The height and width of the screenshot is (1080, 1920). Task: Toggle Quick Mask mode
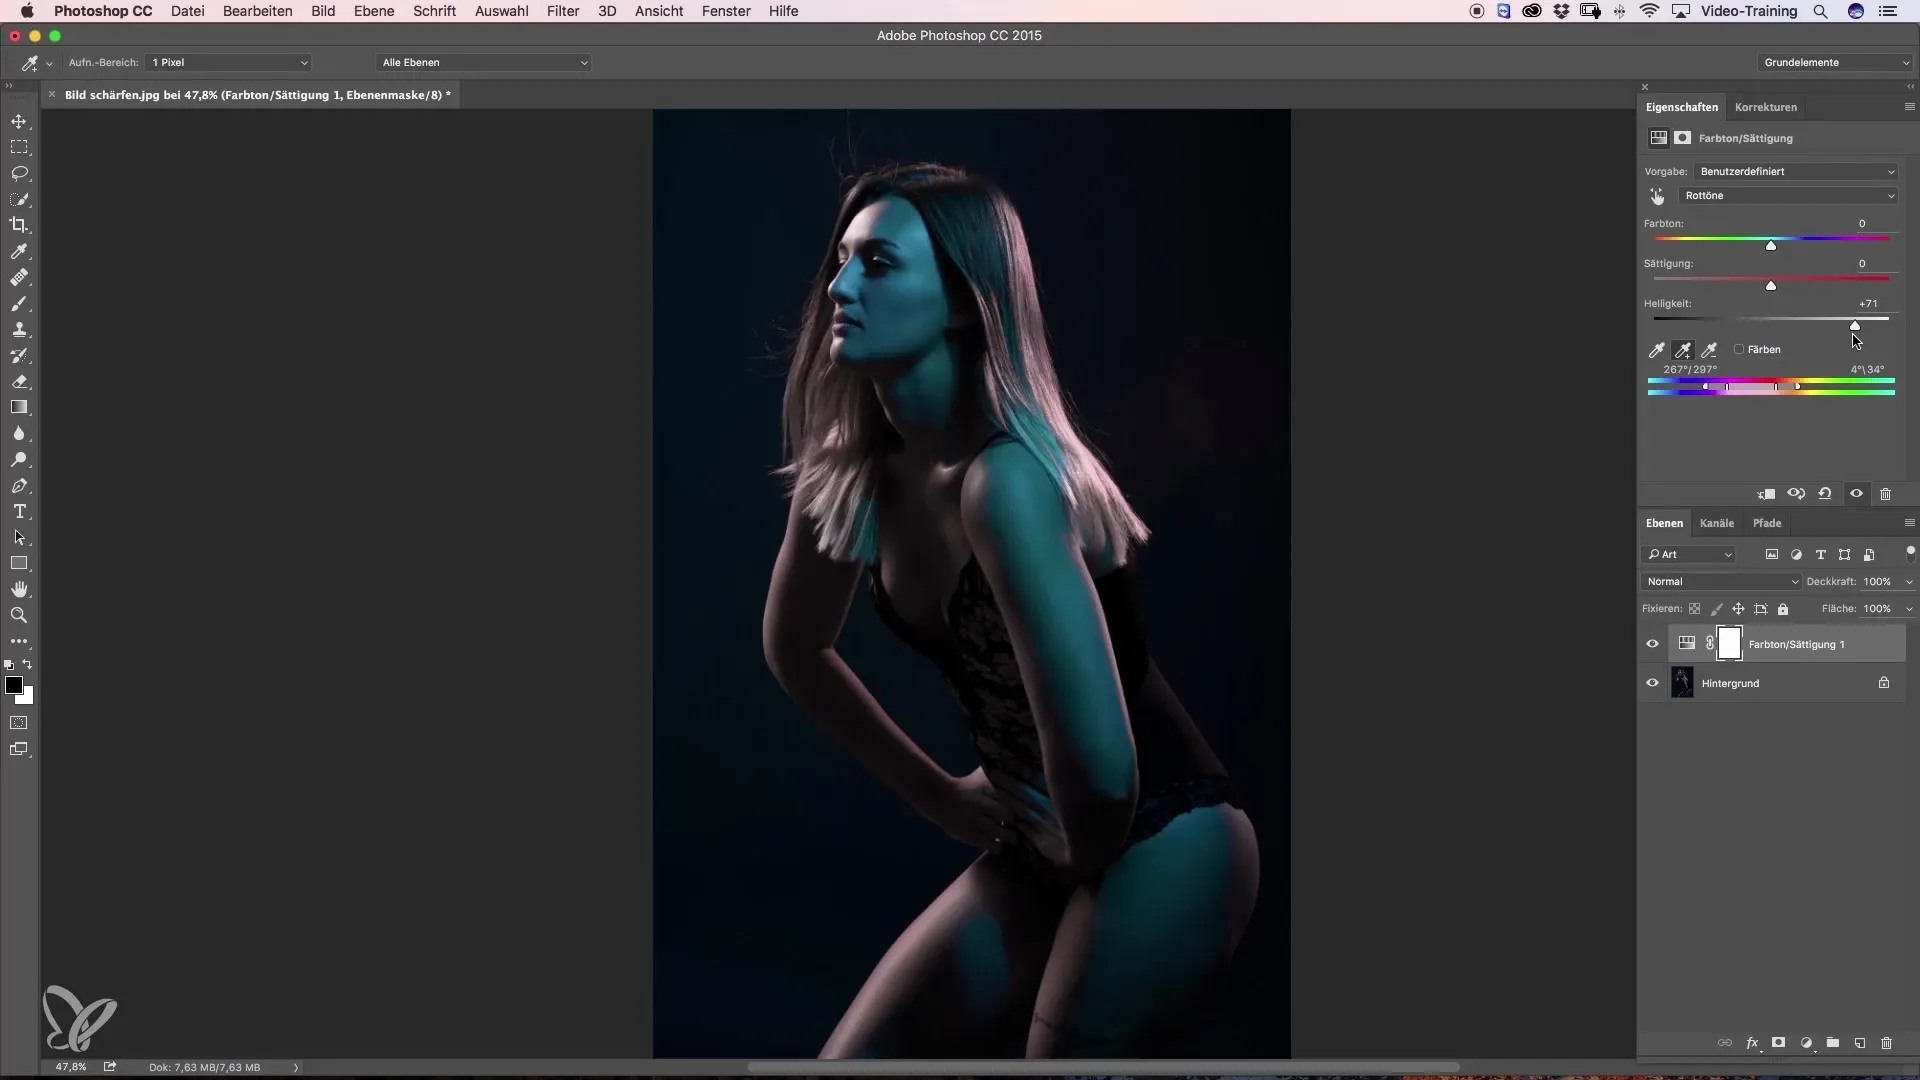(19, 723)
